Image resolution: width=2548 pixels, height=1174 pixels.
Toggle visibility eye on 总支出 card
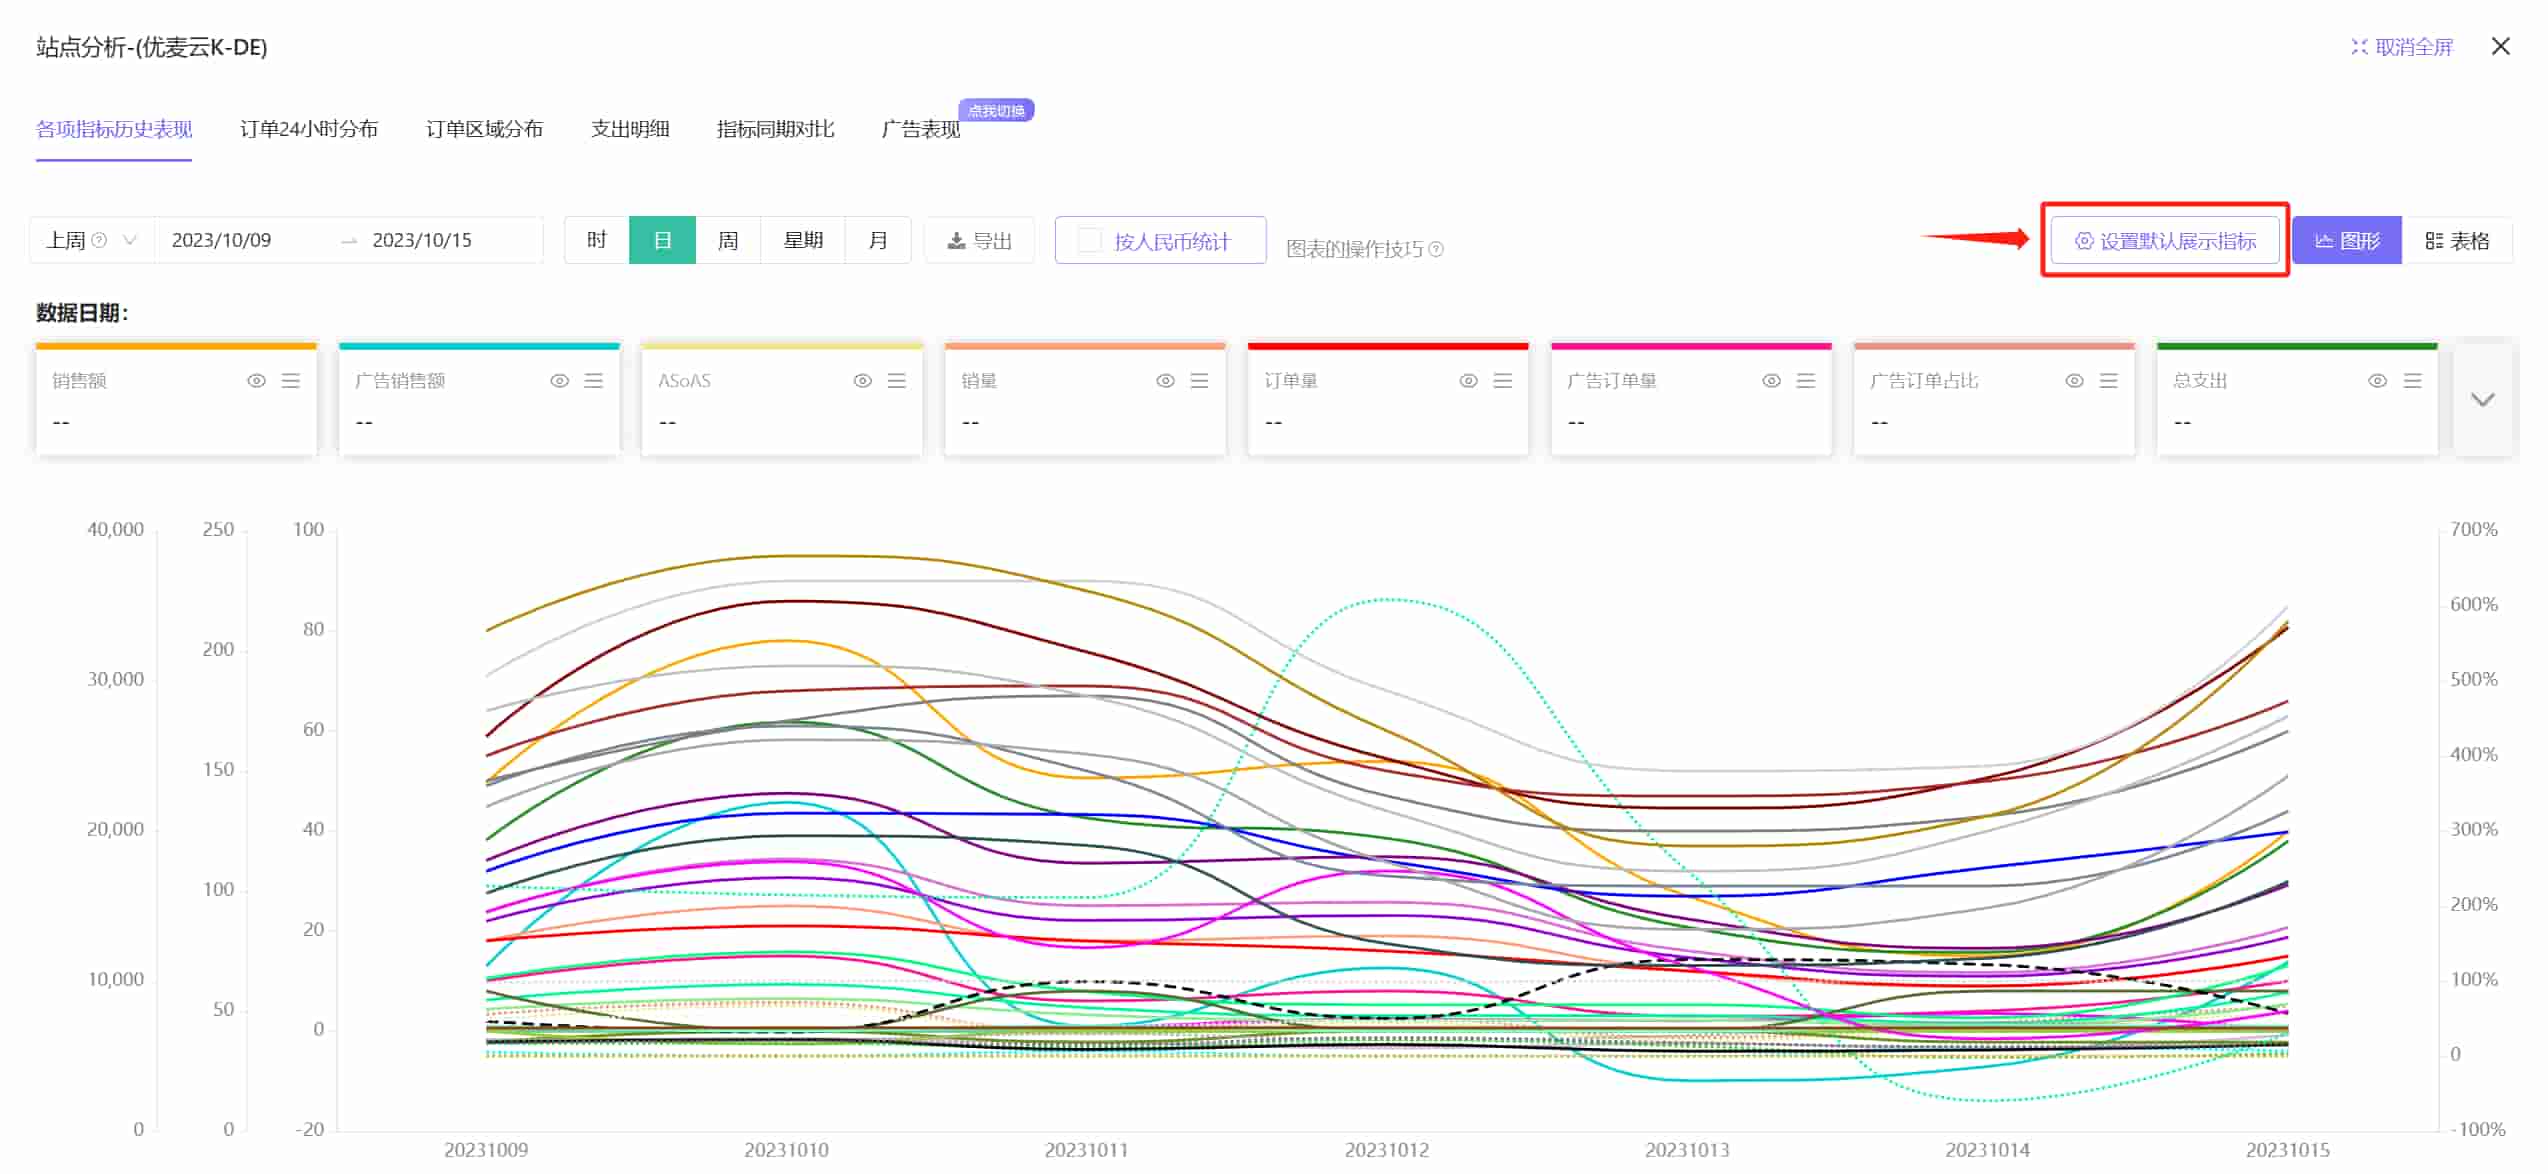click(2378, 381)
